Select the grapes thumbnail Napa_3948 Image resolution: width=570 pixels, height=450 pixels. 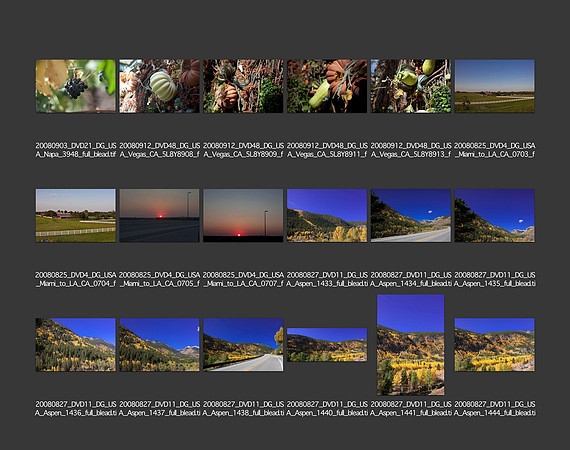point(76,86)
